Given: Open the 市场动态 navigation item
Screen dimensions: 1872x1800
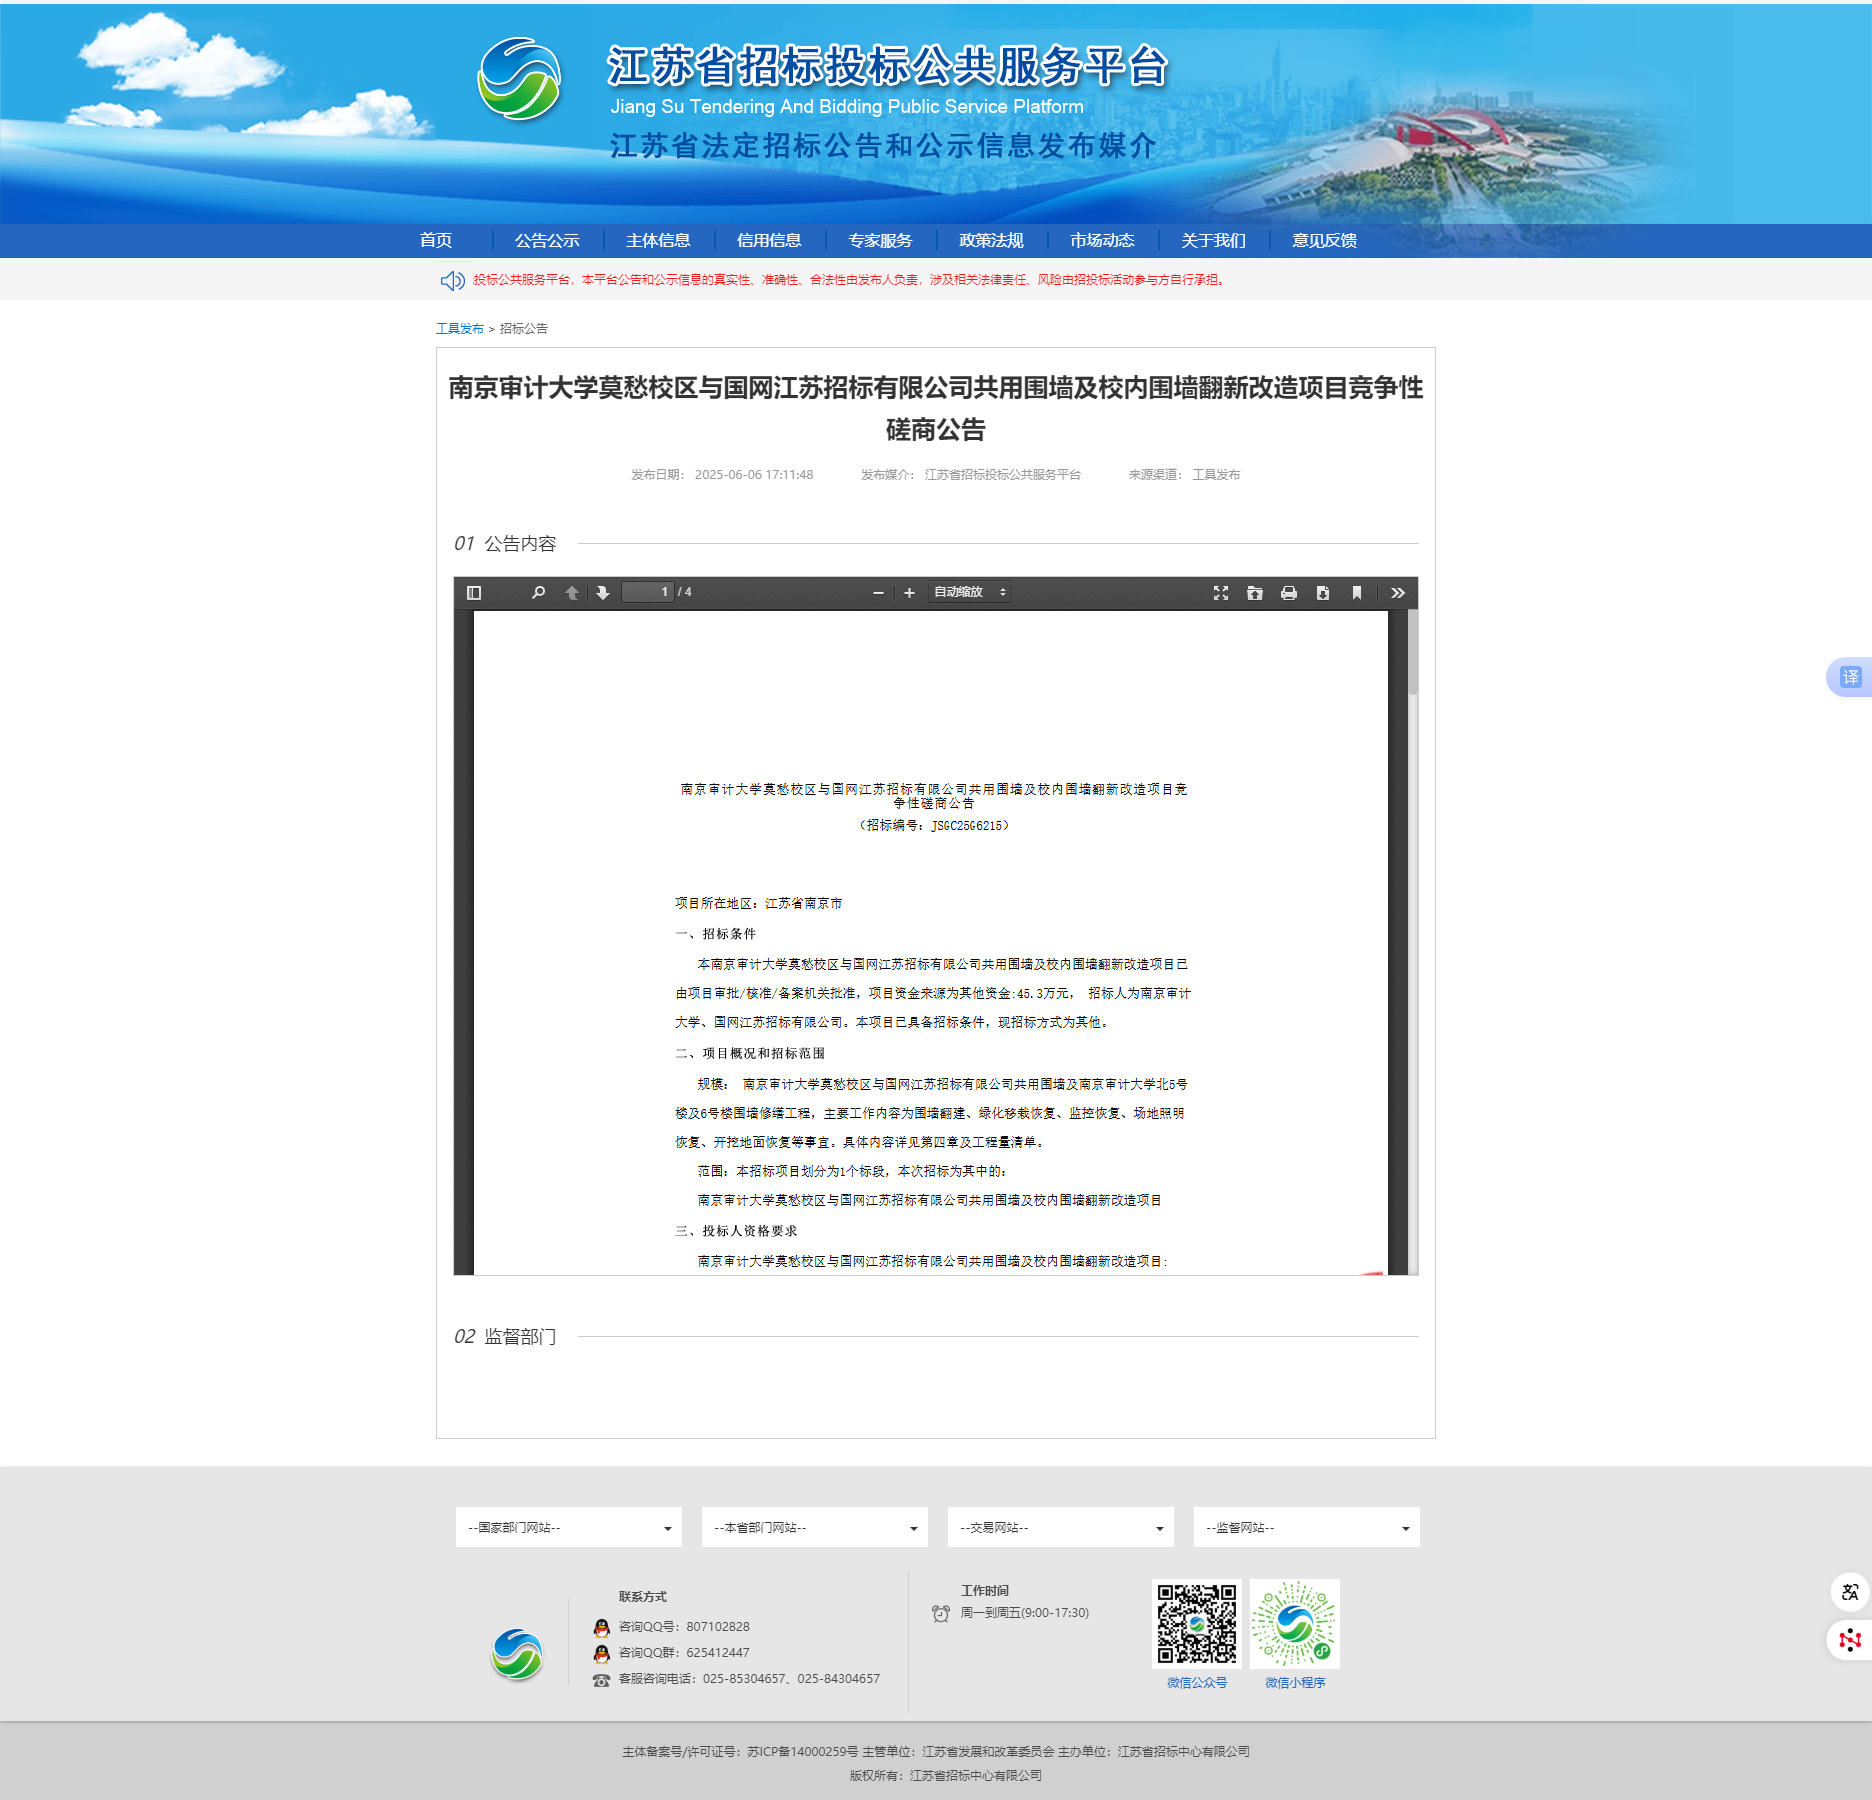Looking at the screenshot, I should (x=1102, y=240).
